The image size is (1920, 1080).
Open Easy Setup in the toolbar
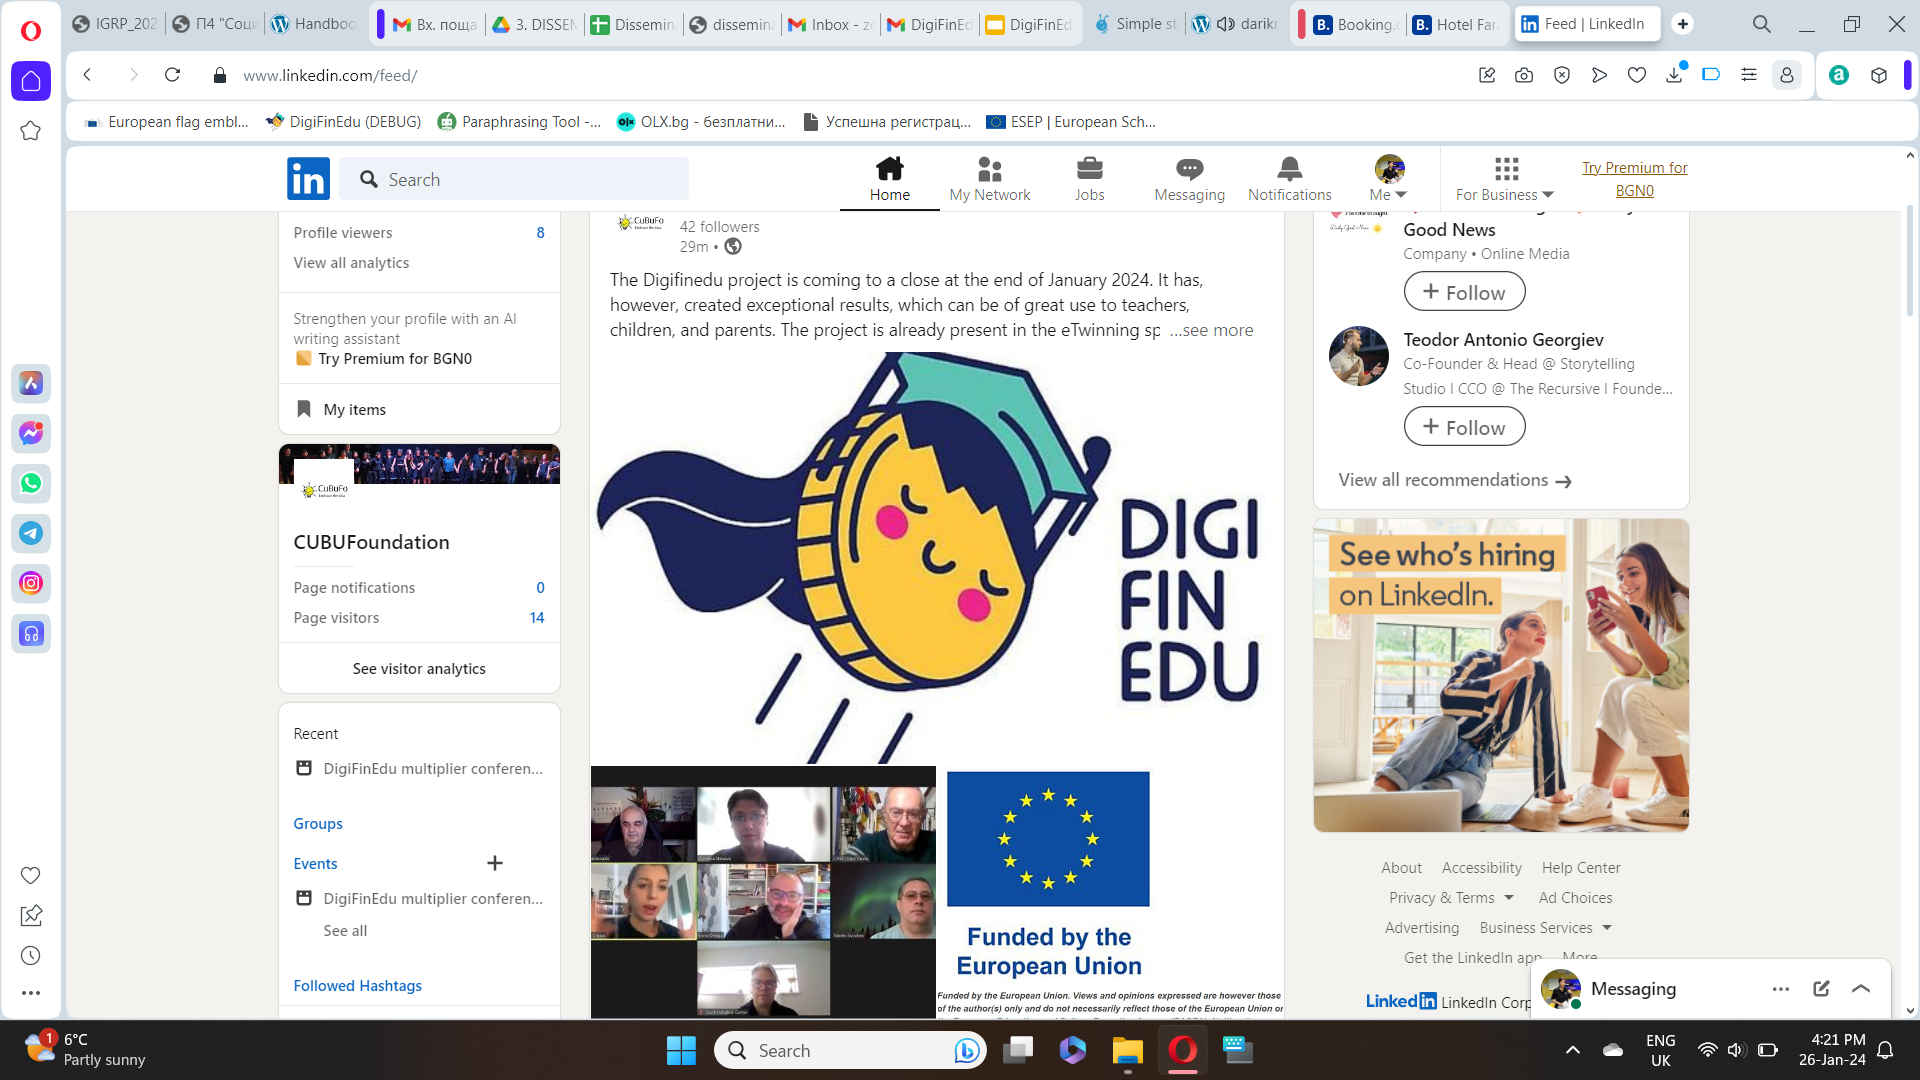pos(1749,75)
